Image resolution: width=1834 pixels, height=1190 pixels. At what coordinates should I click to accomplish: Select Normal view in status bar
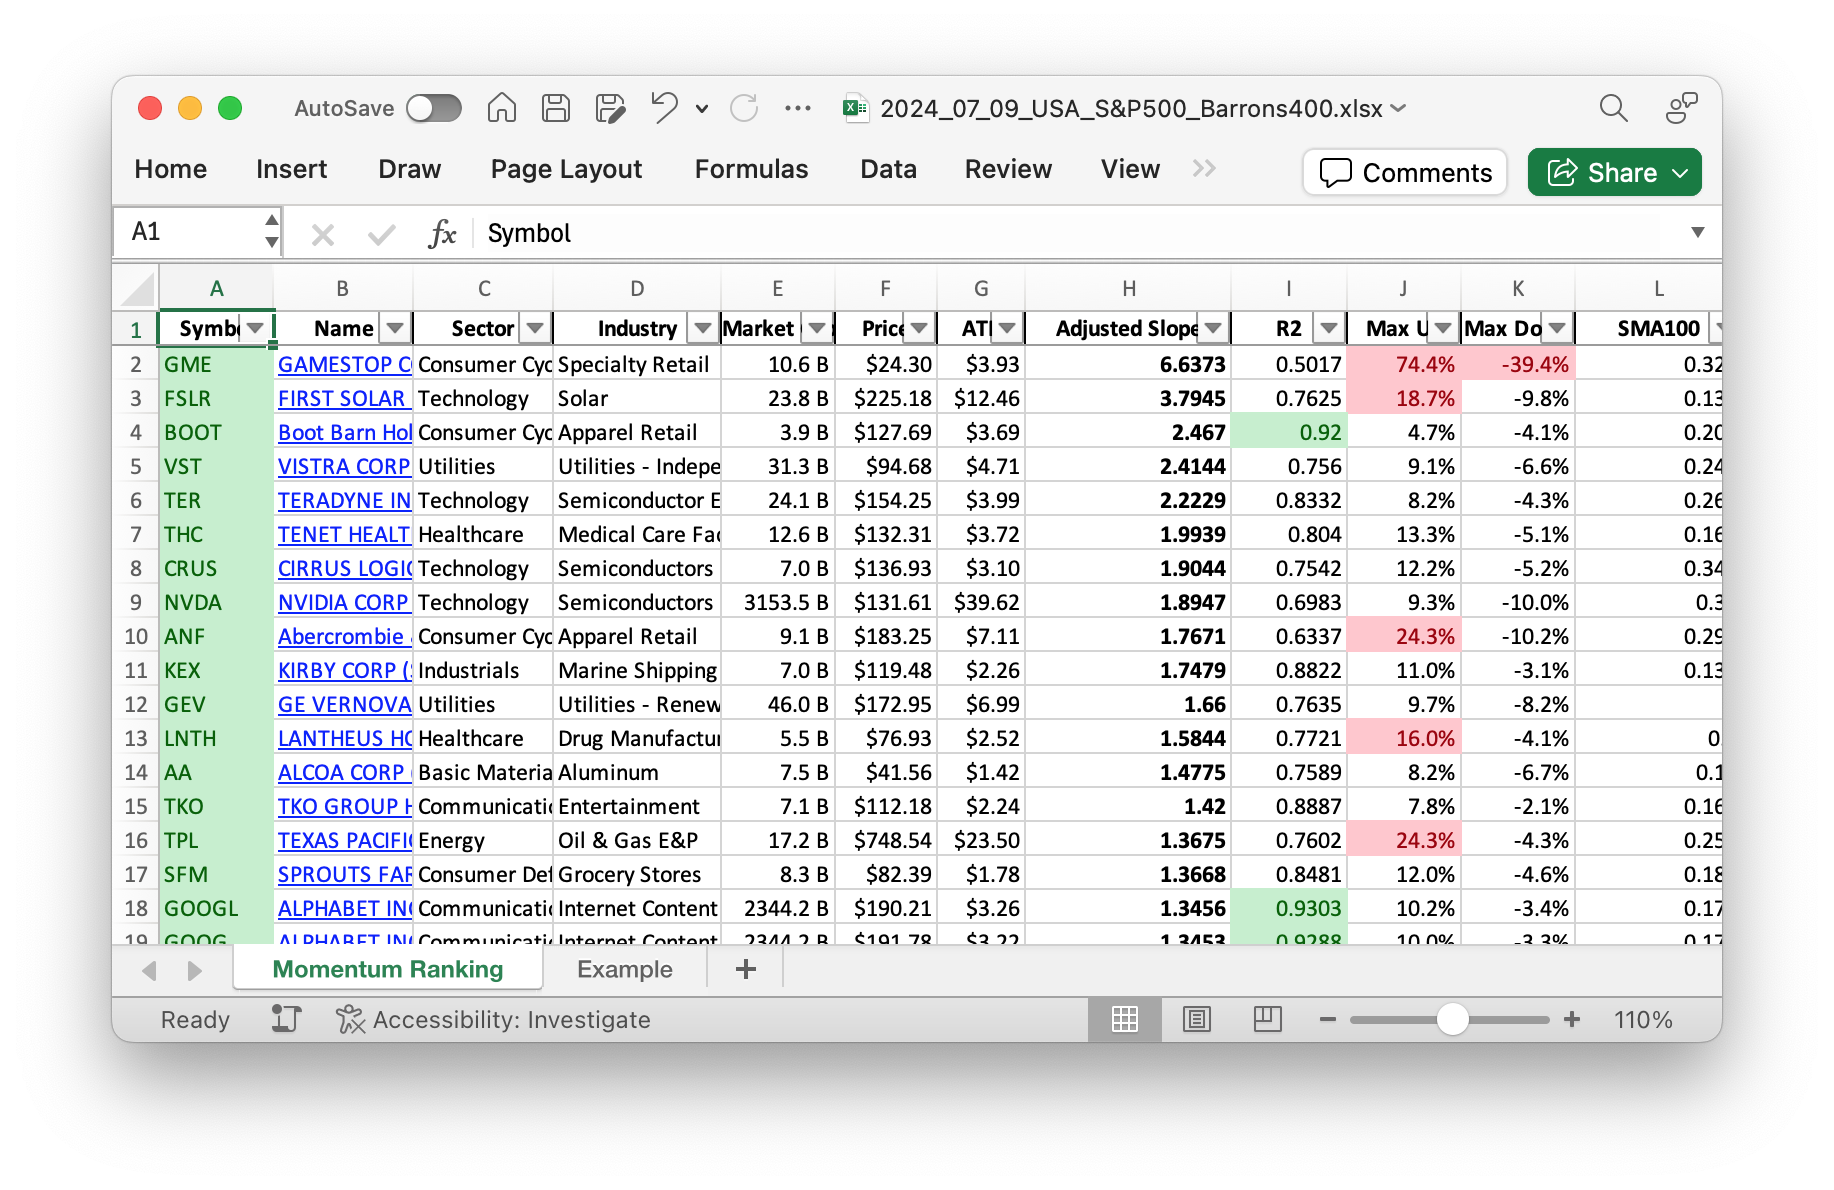coord(1125,1019)
